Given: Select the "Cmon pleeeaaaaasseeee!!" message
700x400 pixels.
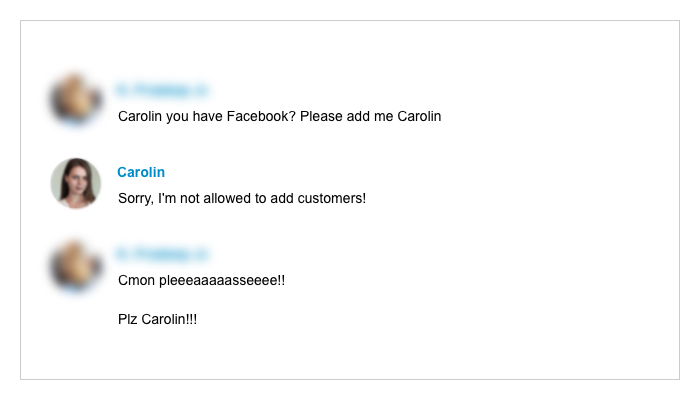Looking at the screenshot, I should (x=201, y=281).
